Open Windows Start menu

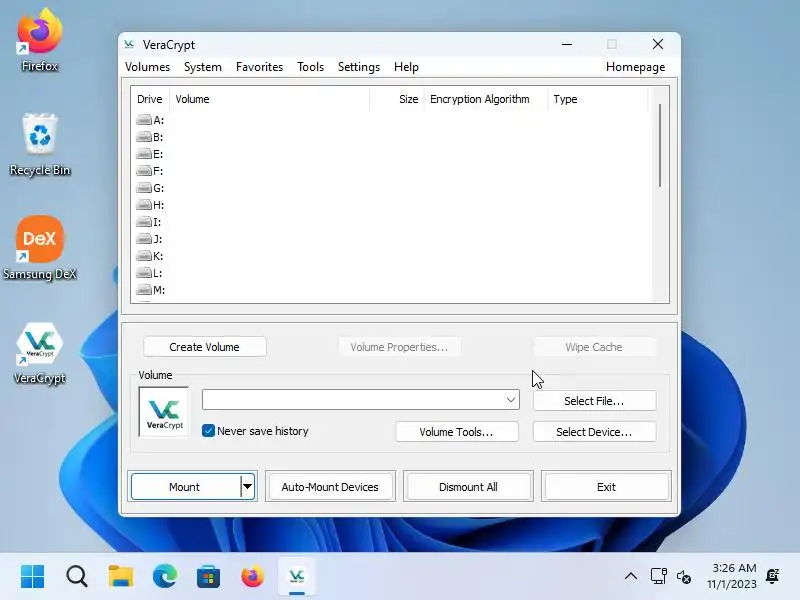[33, 577]
